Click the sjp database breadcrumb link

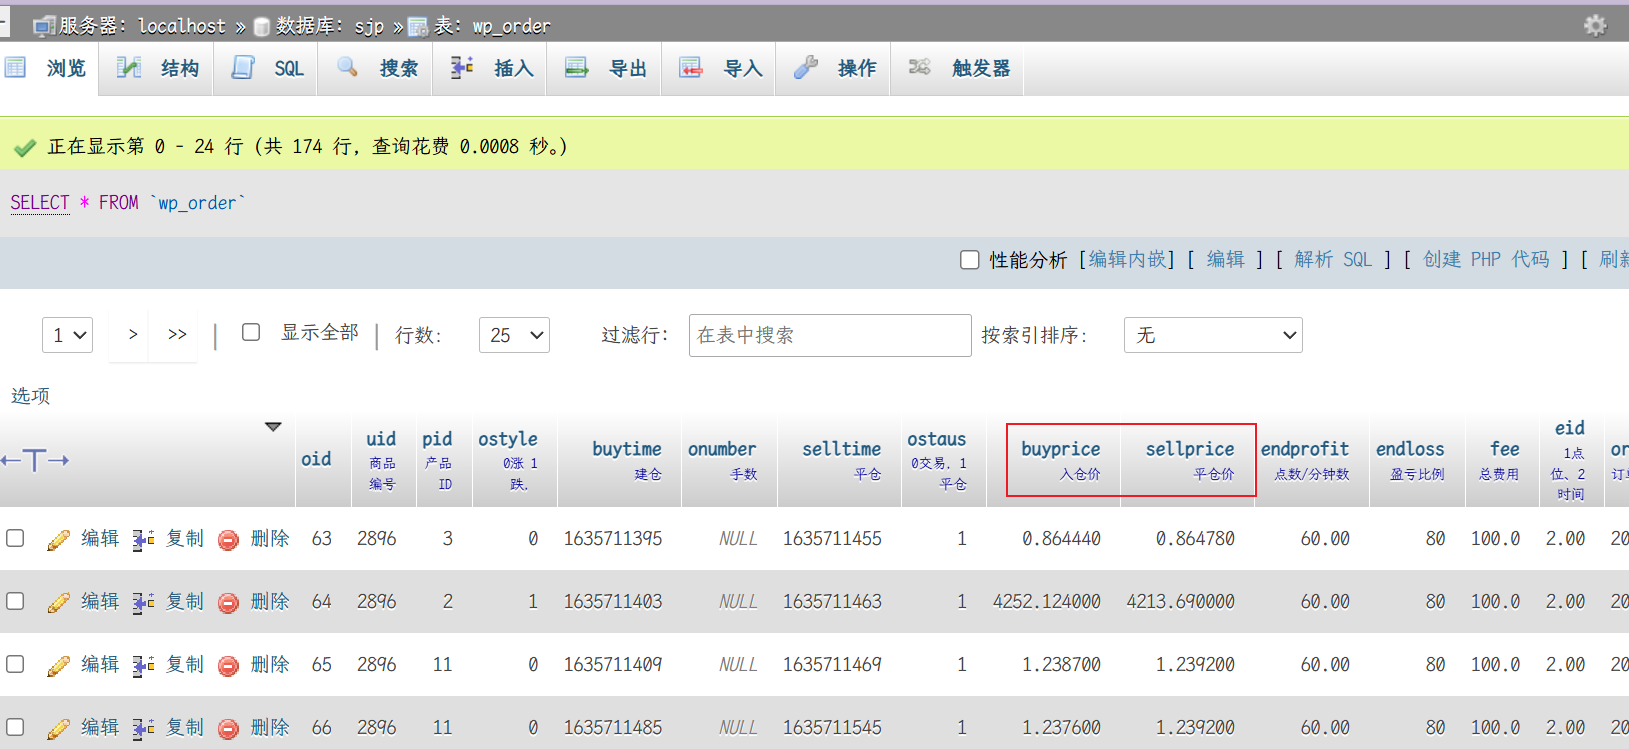369,26
